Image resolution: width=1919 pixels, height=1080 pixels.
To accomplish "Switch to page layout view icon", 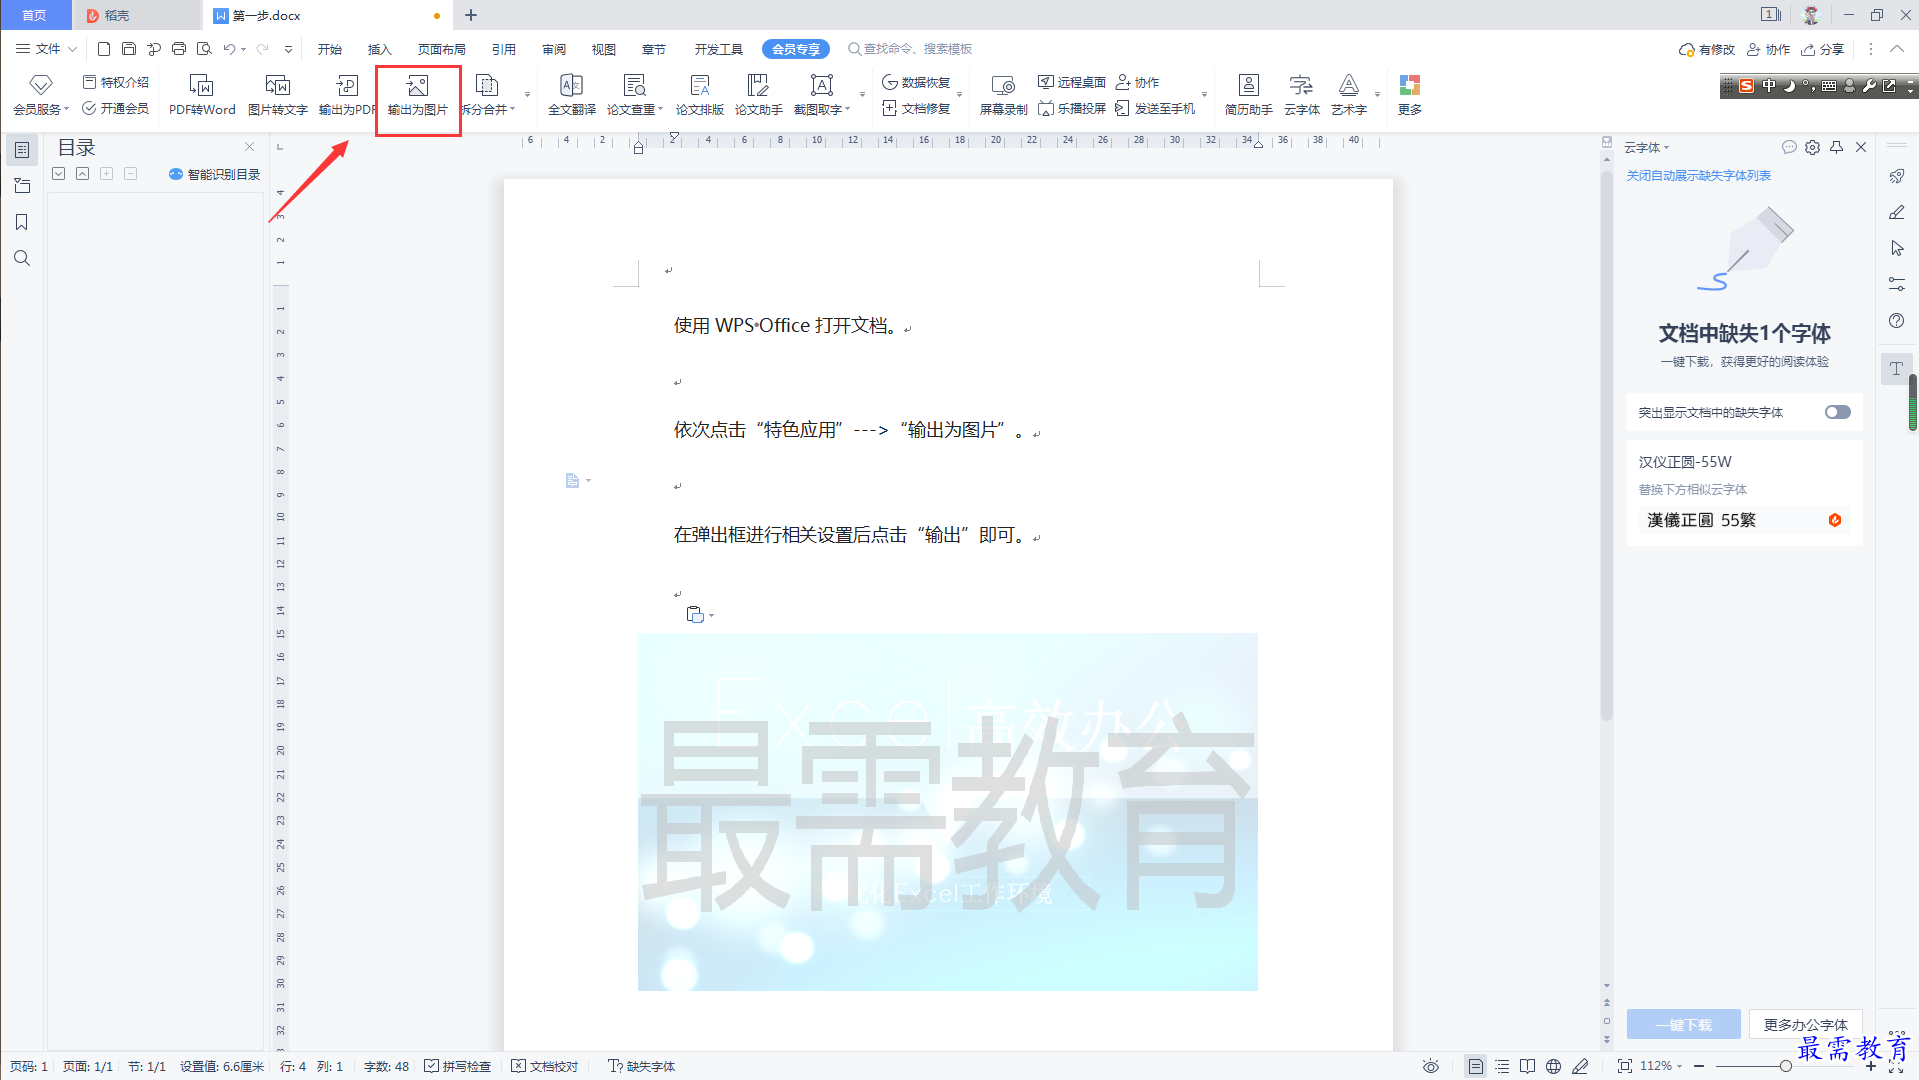I will [x=1475, y=1066].
